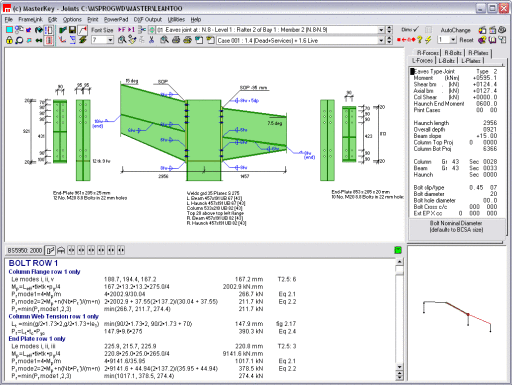Click the first double-arrow button after car icon
This screenshot has height=385, width=512.
coord(71,250)
